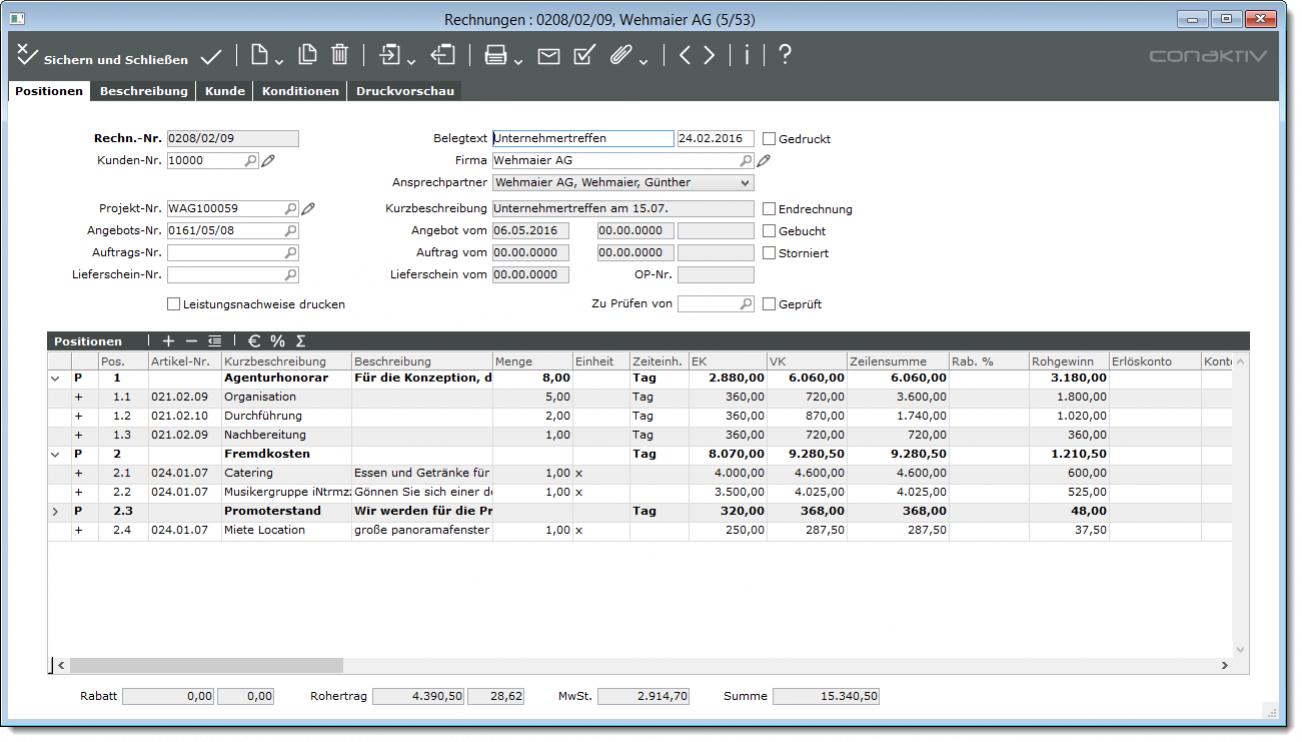This screenshot has height=742, width=1302.
Task: Click the trash delete icon in toolbar
Action: tap(340, 56)
